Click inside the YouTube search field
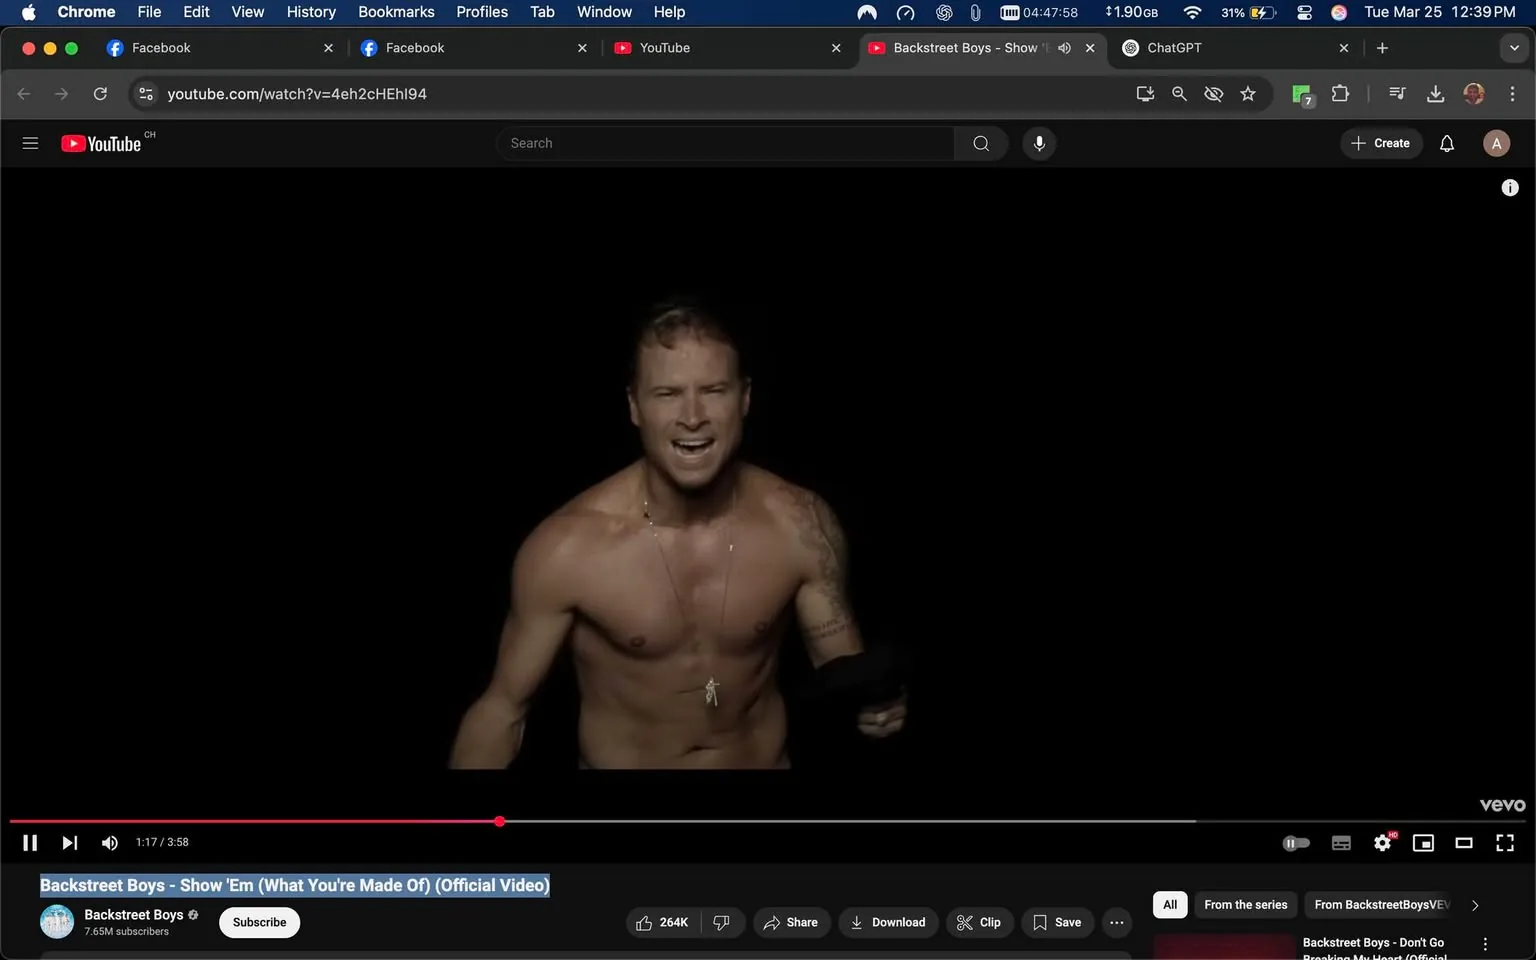 pos(725,143)
